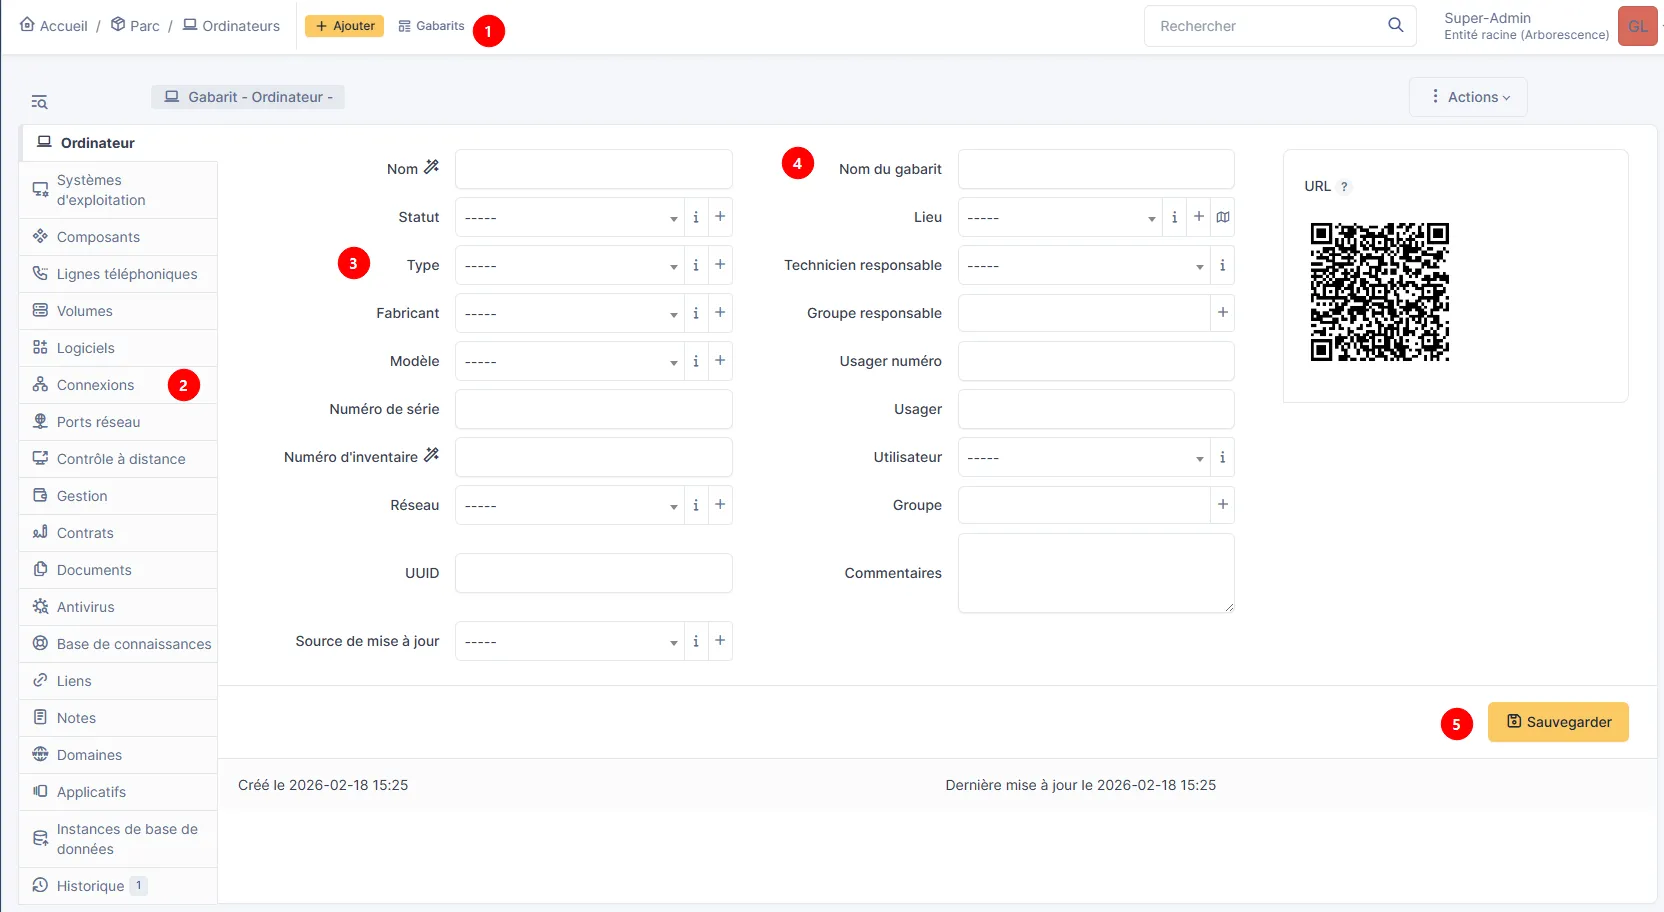The image size is (1664, 912).
Task: Open the Statut dropdown
Action: tap(569, 217)
